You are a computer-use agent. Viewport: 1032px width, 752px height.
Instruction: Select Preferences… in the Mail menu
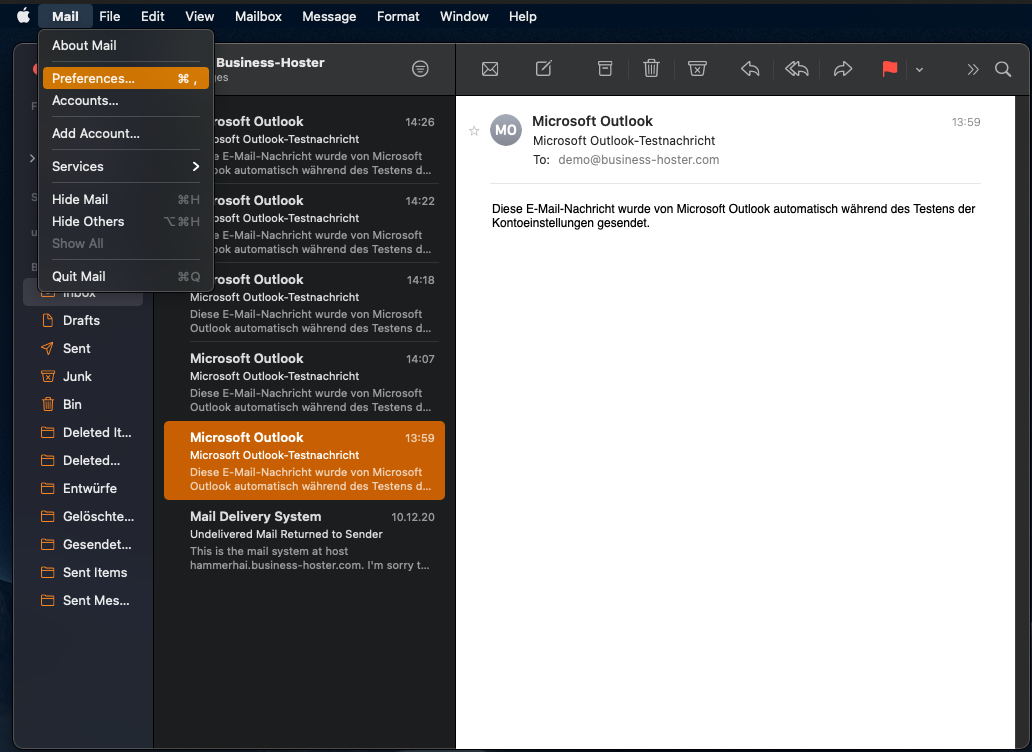(x=126, y=78)
